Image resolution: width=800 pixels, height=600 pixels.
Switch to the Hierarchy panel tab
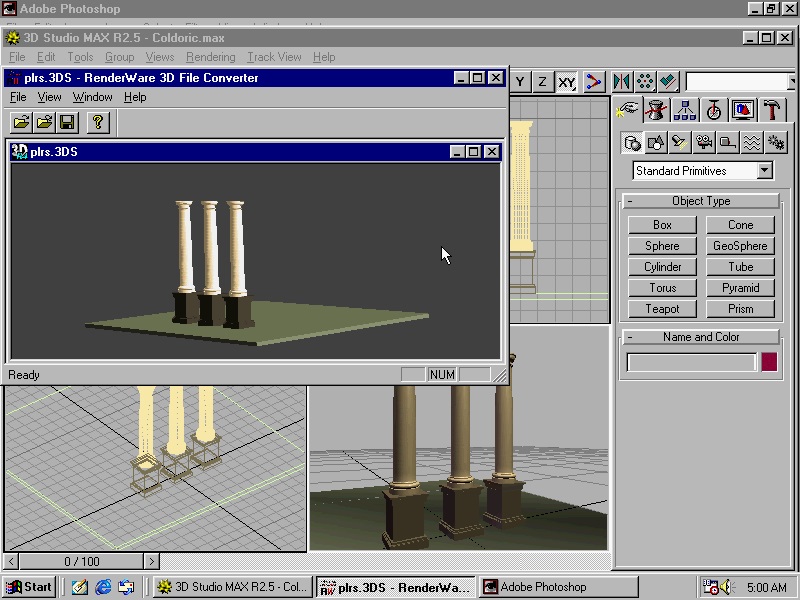pyautogui.click(x=685, y=109)
